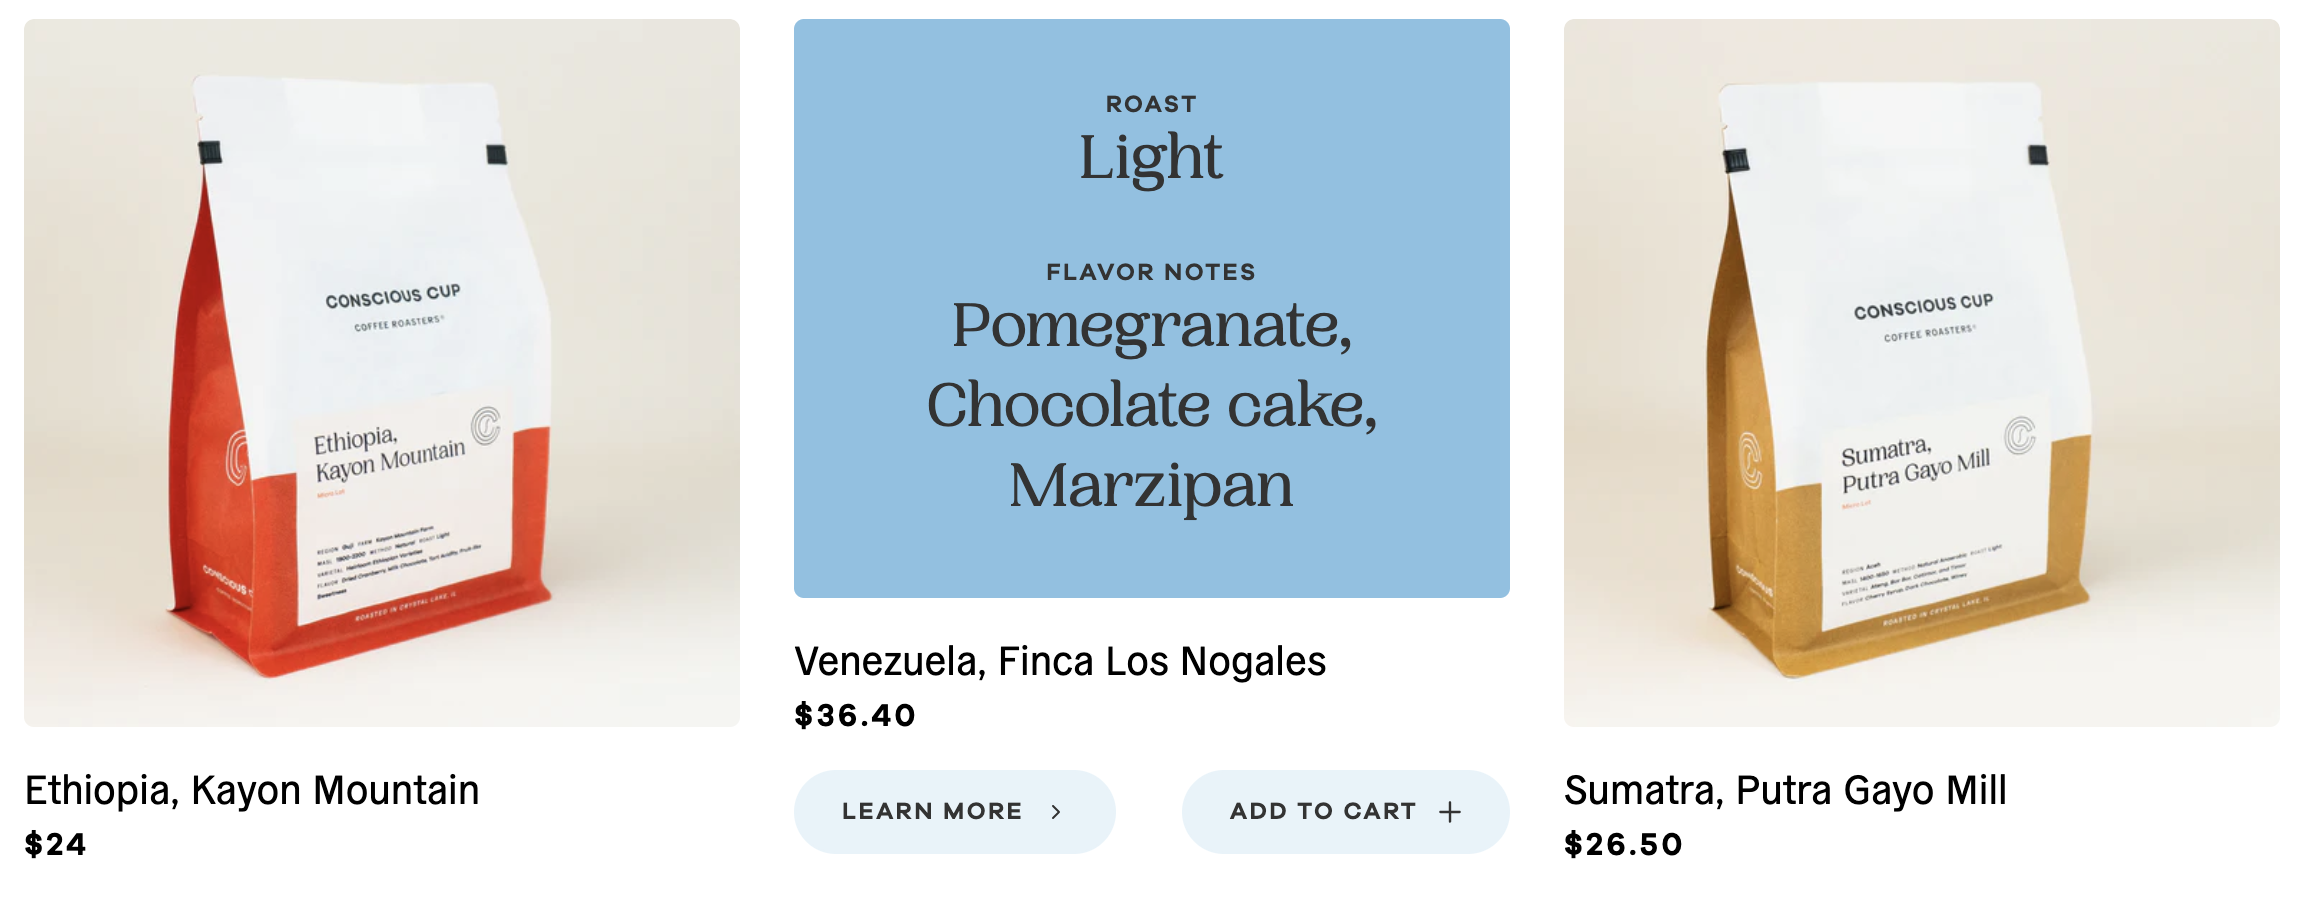Open the Ethiopia, Kayon Mountain product title
Screen dimensions: 2300x904
[252, 790]
